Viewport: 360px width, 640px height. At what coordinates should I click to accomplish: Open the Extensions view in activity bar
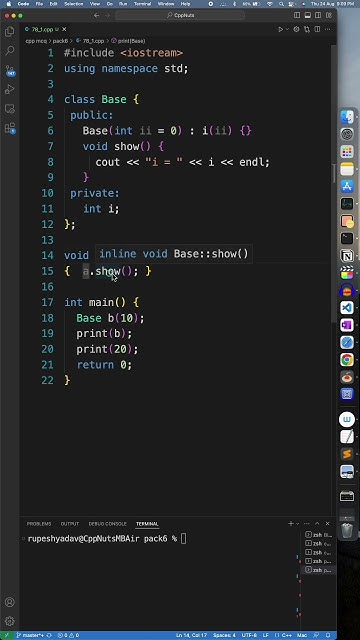[x=10, y=128]
